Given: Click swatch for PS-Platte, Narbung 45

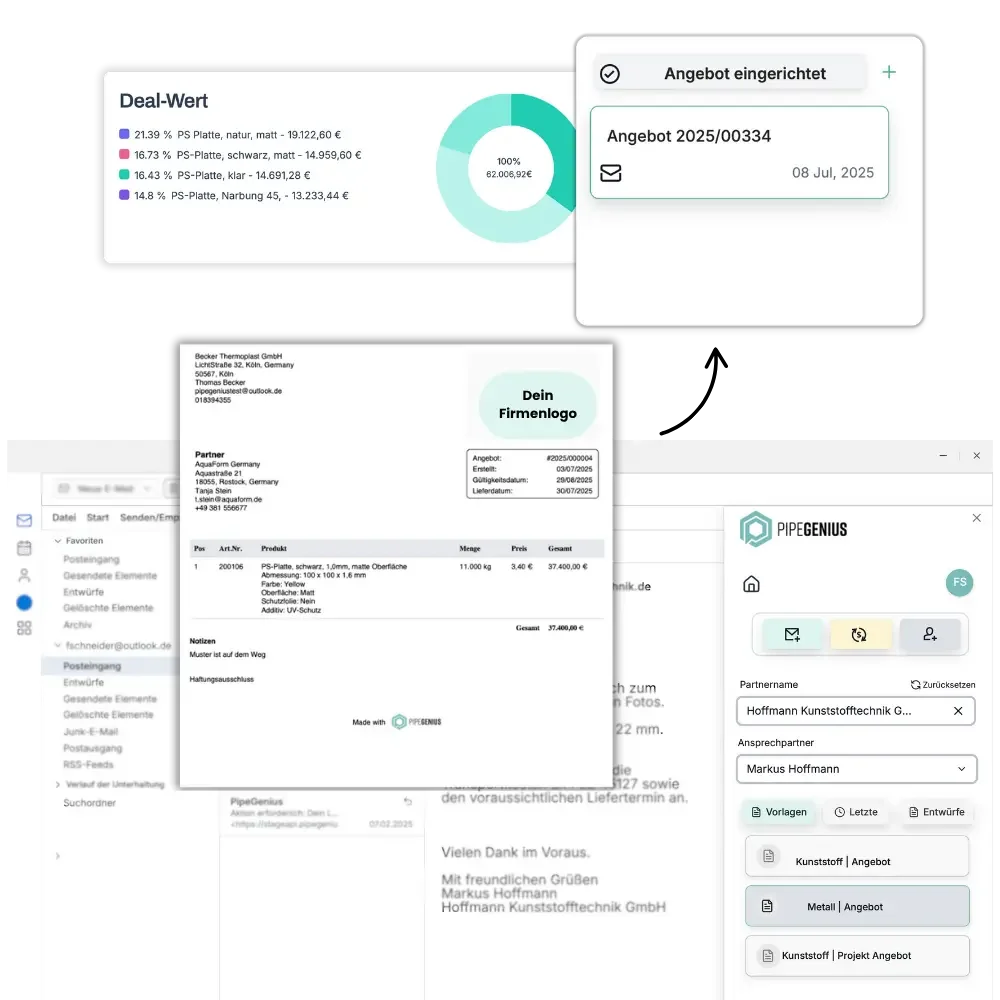Looking at the screenshot, I should coord(124,195).
